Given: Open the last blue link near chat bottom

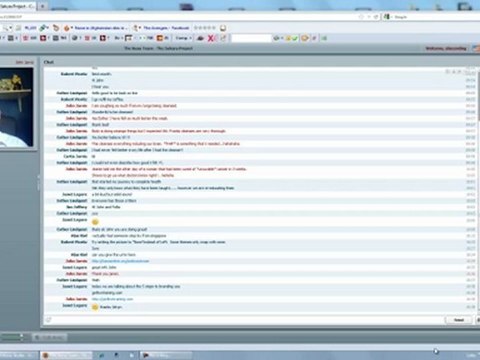Looking at the screenshot, I should [112, 299].
